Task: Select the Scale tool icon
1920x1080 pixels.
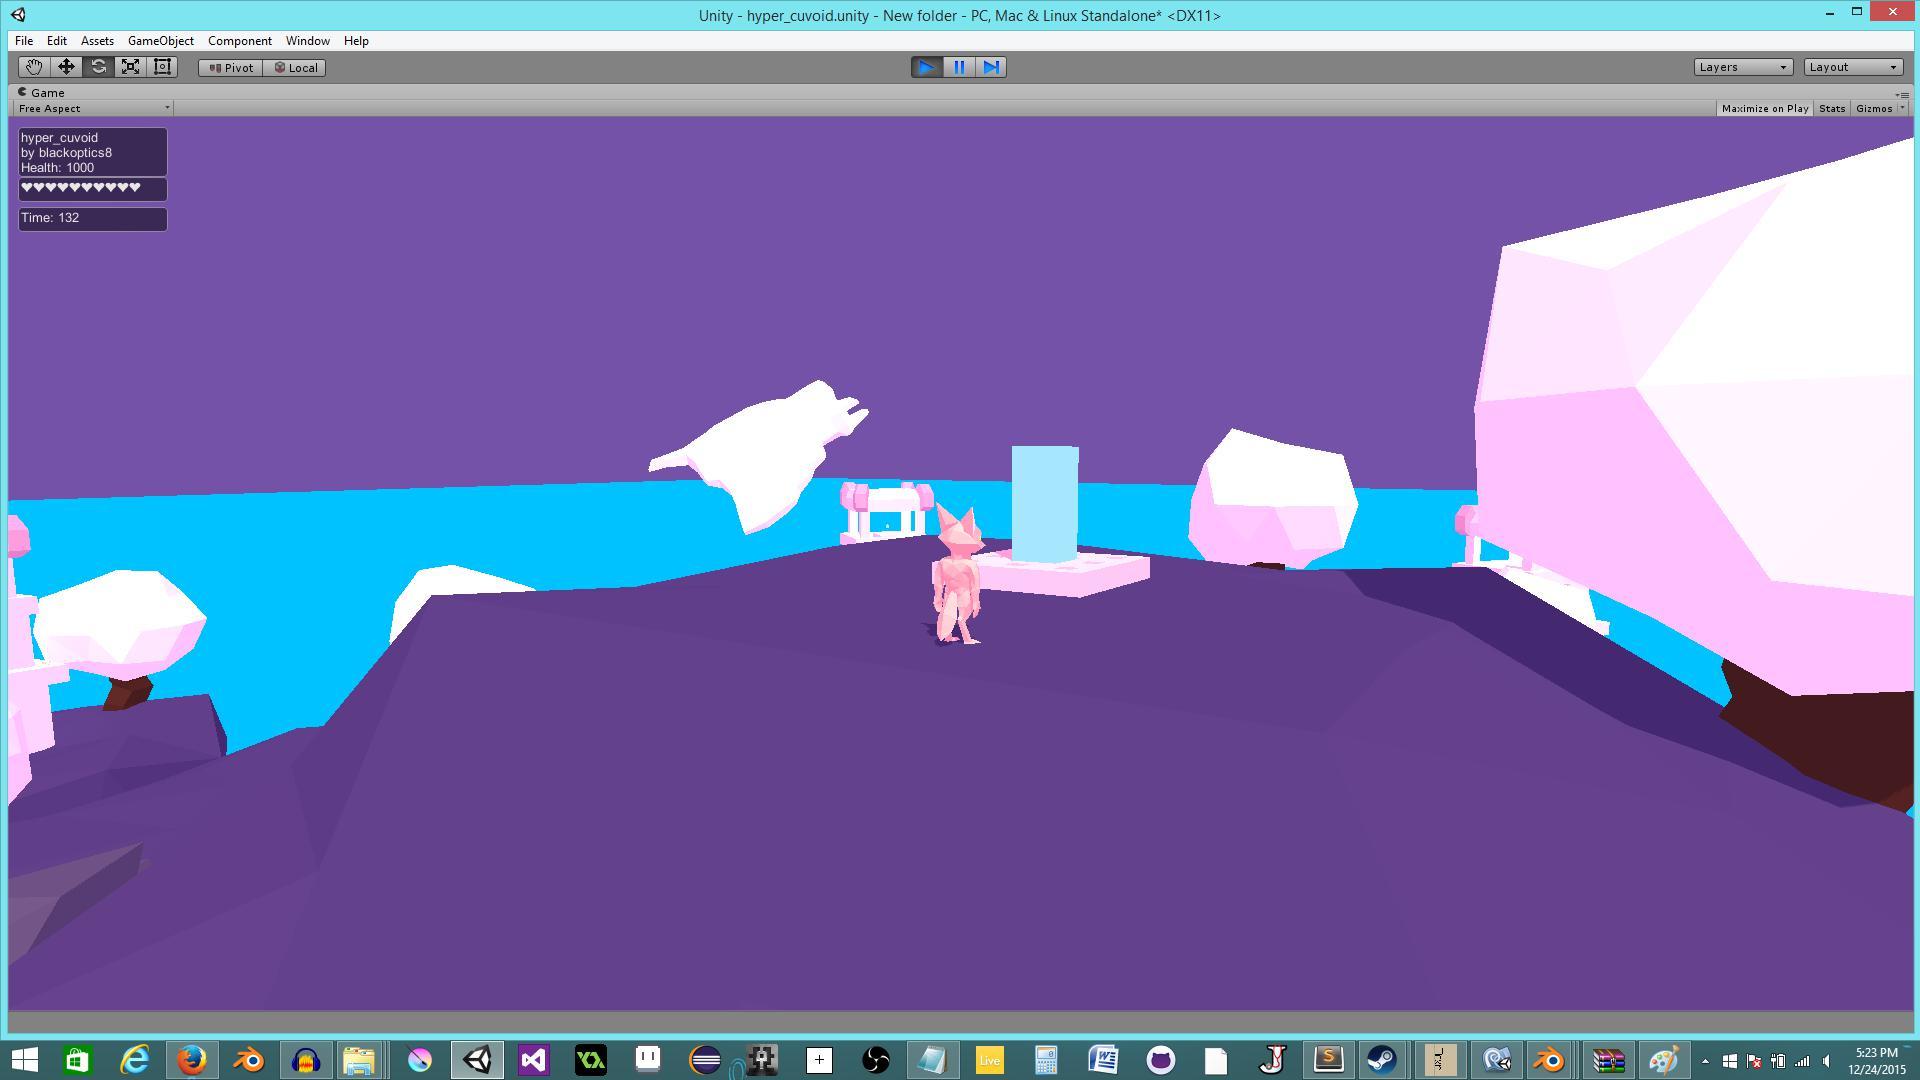Action: (130, 67)
